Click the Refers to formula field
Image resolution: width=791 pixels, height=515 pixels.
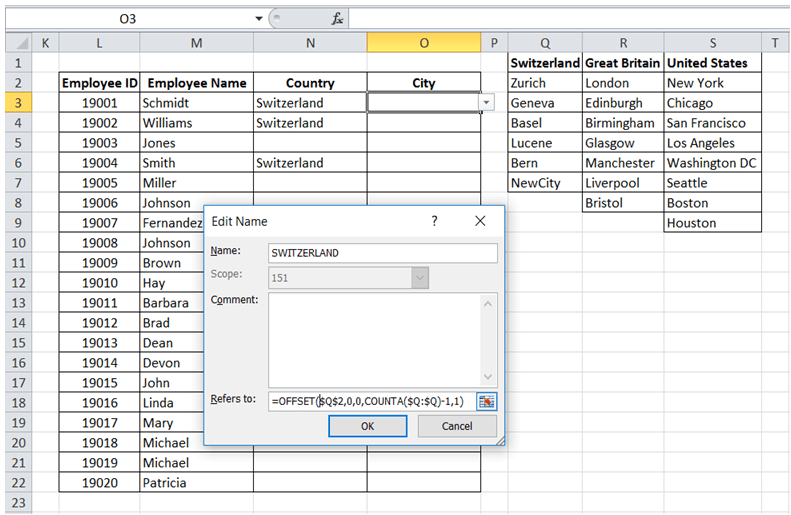point(372,402)
